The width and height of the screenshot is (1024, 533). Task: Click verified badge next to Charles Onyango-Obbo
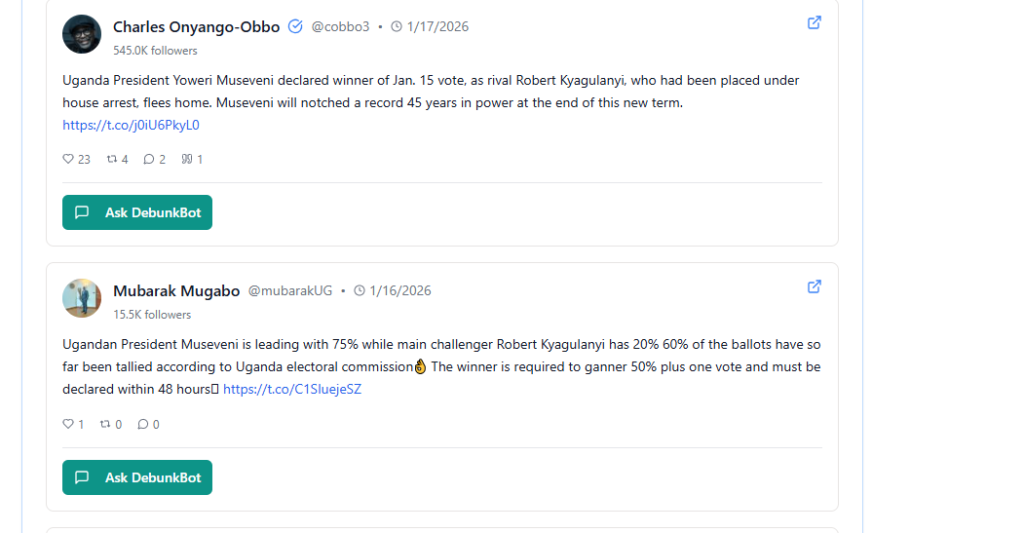pyautogui.click(x=295, y=27)
